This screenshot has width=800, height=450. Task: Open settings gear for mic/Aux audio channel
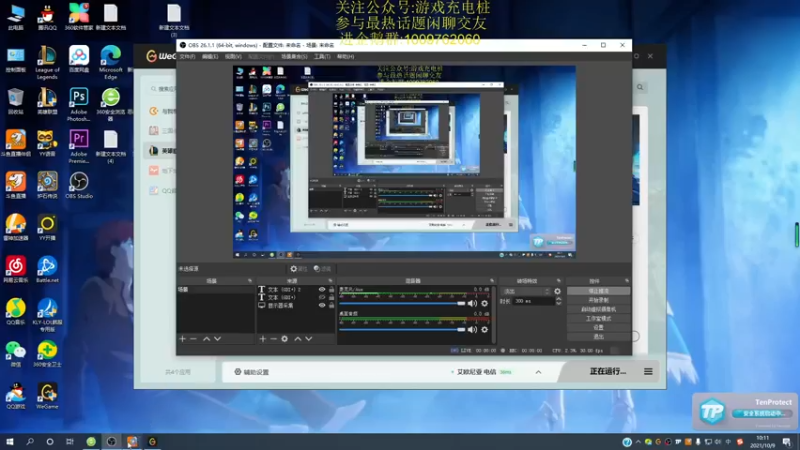(x=485, y=304)
